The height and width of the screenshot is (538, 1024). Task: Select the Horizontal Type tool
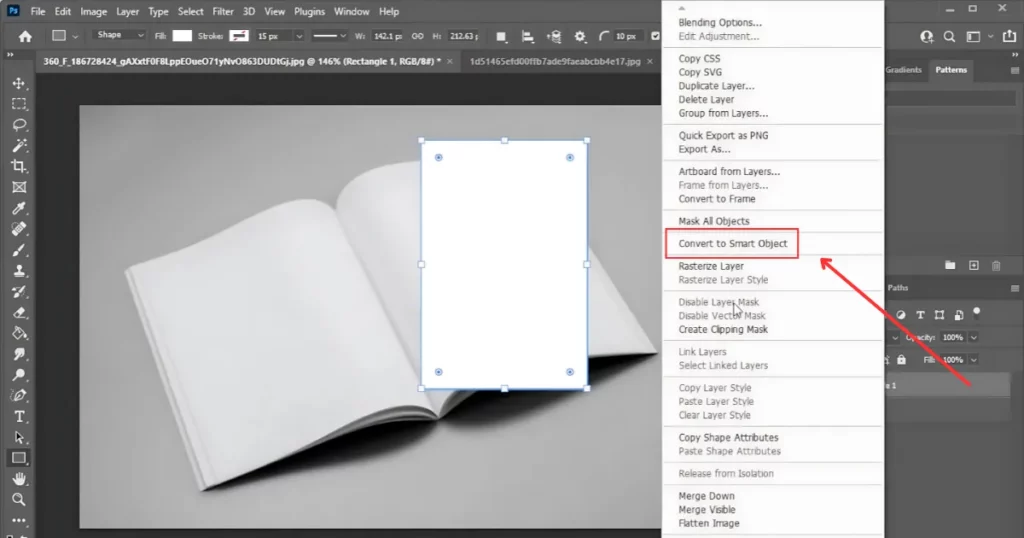click(19, 417)
